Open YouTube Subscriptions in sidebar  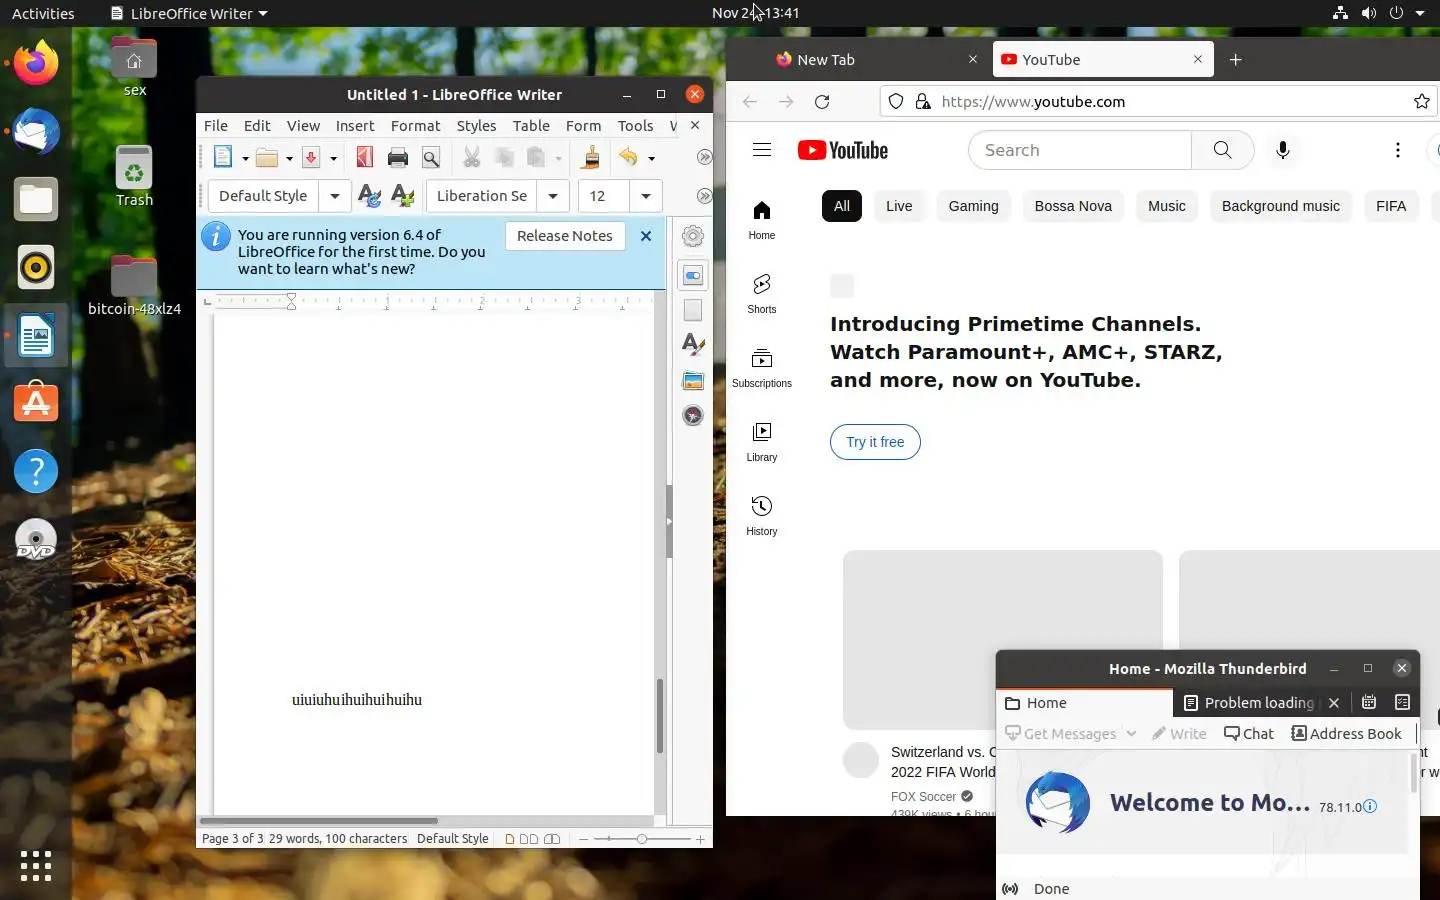[762, 367]
